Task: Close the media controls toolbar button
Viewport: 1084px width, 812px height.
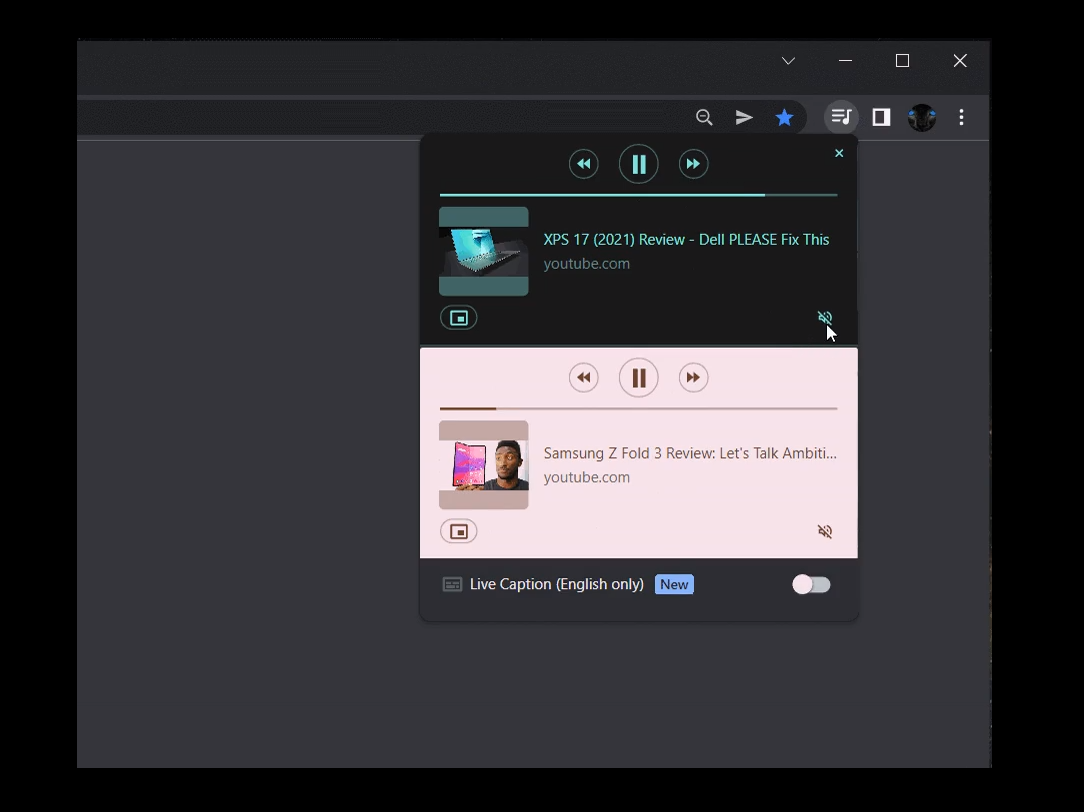Action: pyautogui.click(x=841, y=117)
